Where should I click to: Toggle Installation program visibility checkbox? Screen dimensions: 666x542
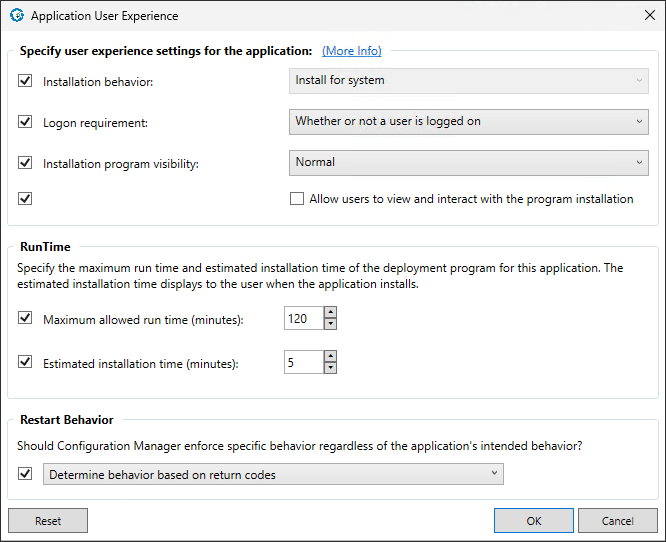(25, 163)
